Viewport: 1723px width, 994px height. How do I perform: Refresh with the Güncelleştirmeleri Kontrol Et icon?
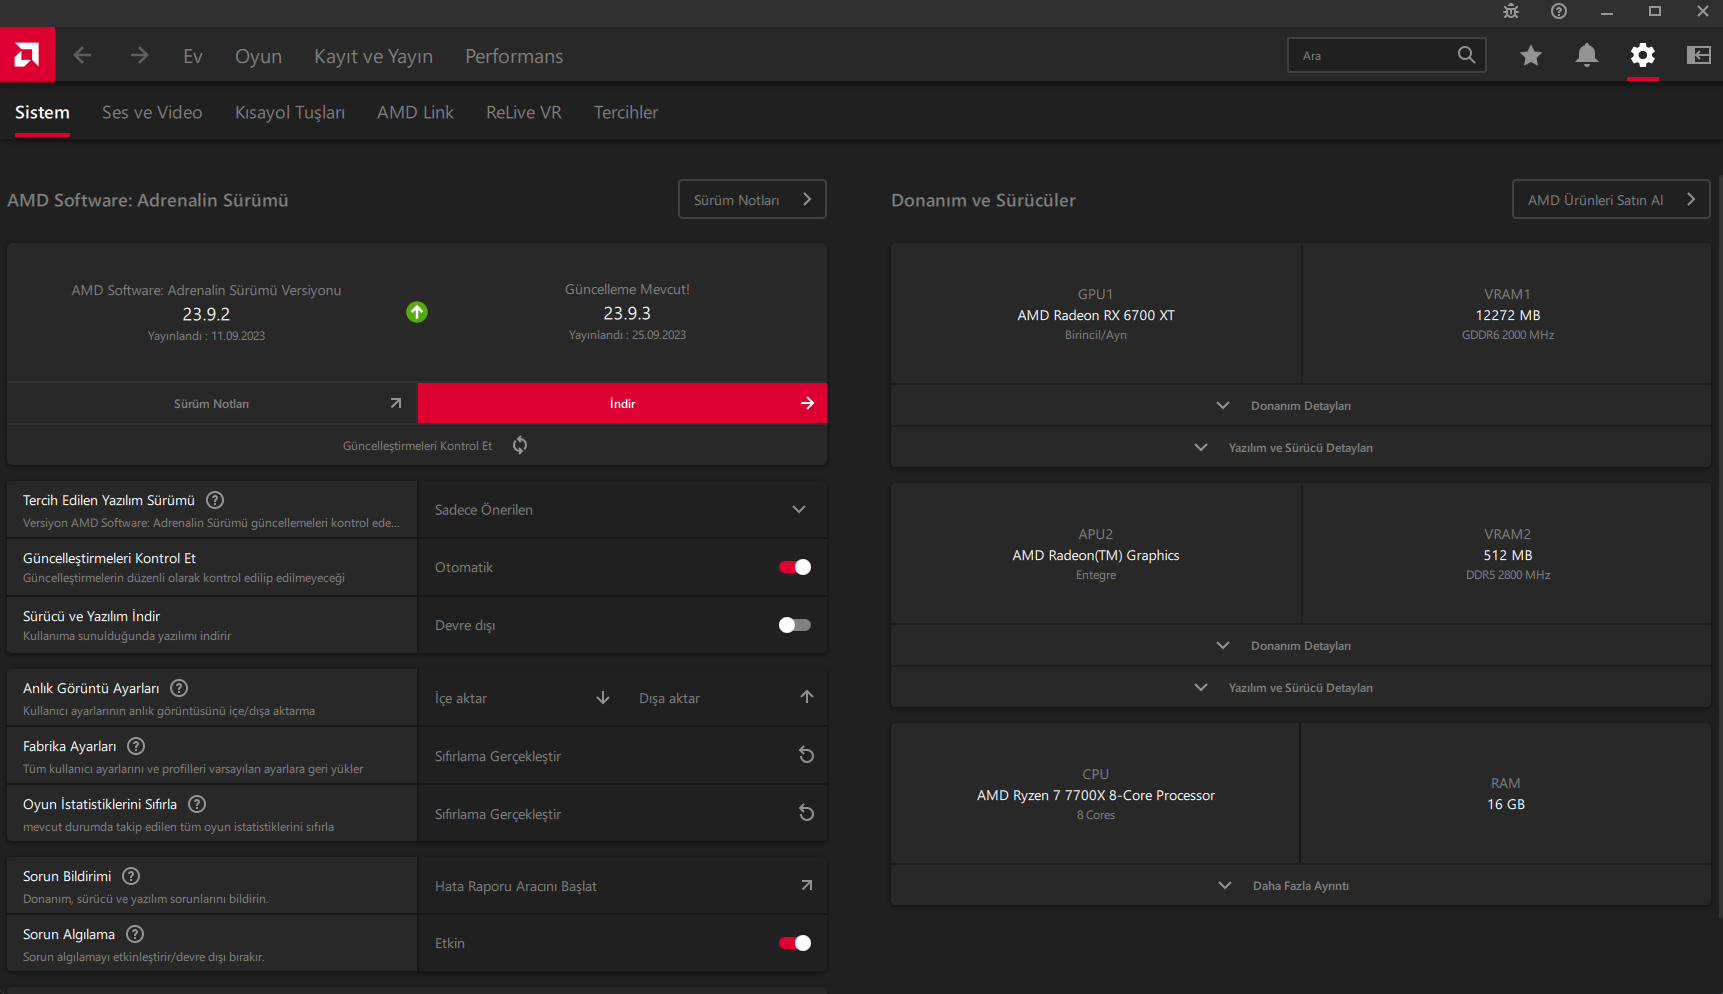[520, 445]
